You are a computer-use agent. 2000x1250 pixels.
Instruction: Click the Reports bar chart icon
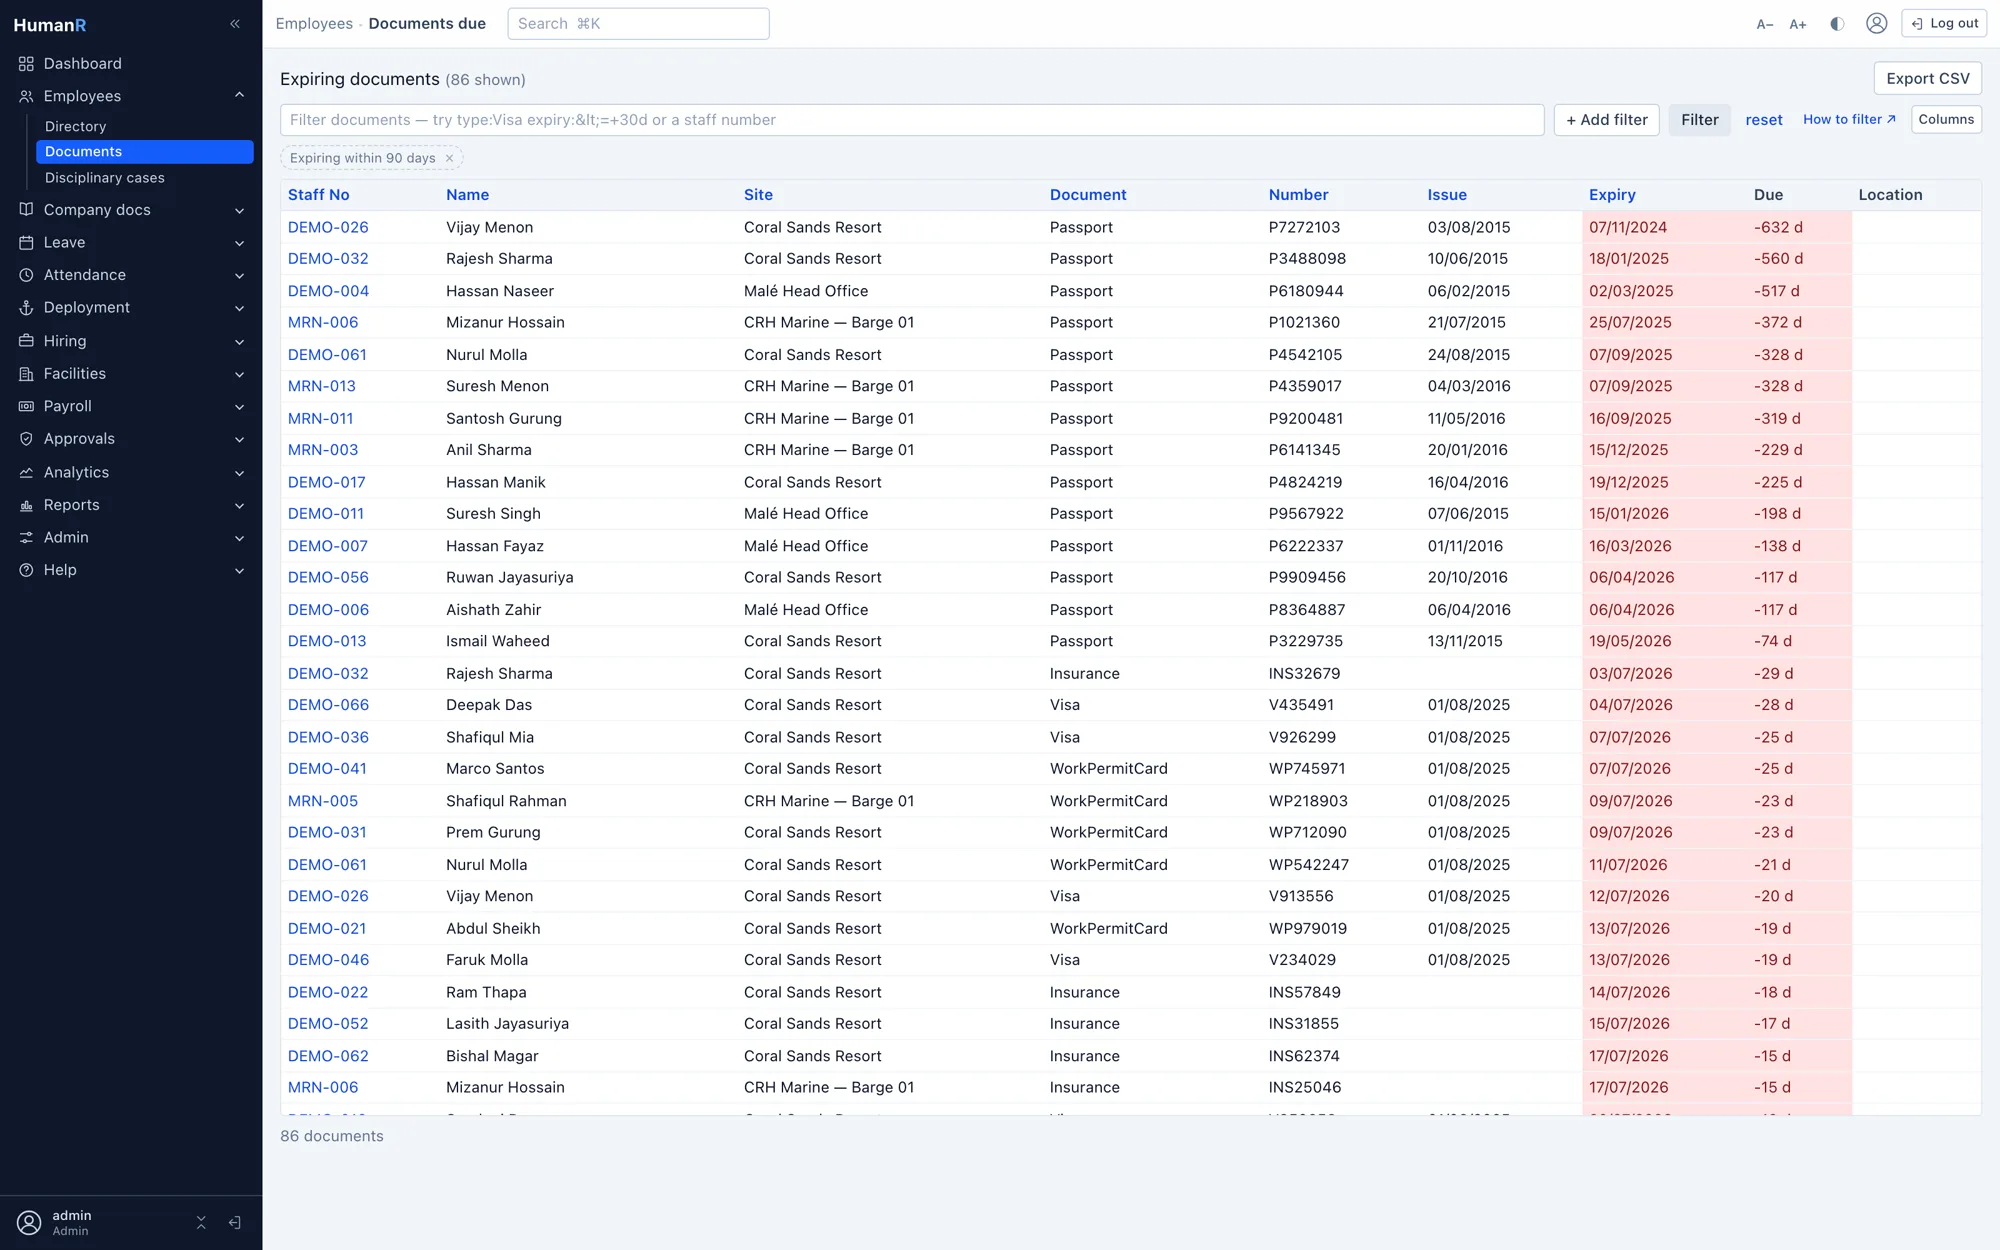(x=26, y=505)
